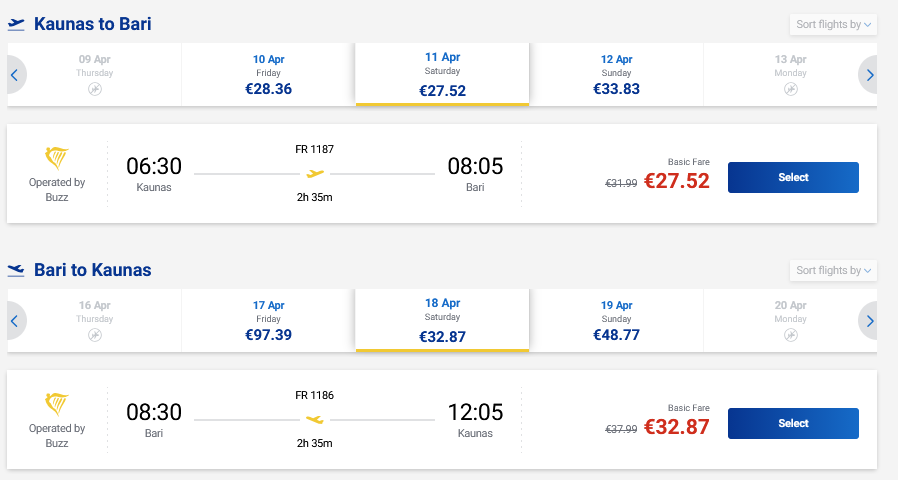898x480 pixels.
Task: Click the yellow plane icon under FR 1186
Action: click(x=315, y=419)
